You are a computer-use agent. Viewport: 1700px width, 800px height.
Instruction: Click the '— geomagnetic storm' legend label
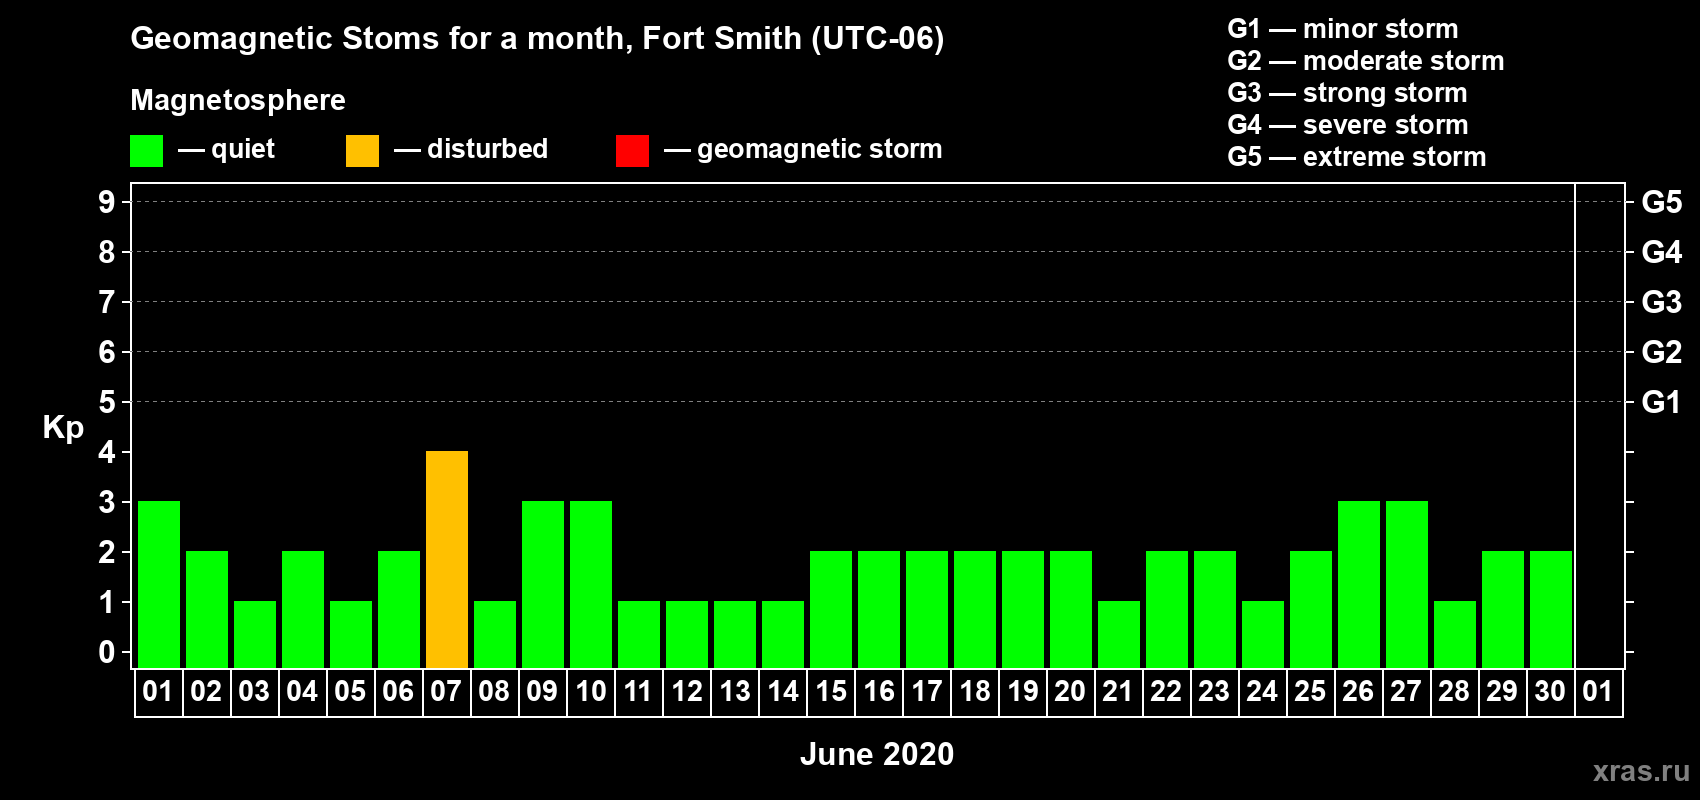click(803, 150)
